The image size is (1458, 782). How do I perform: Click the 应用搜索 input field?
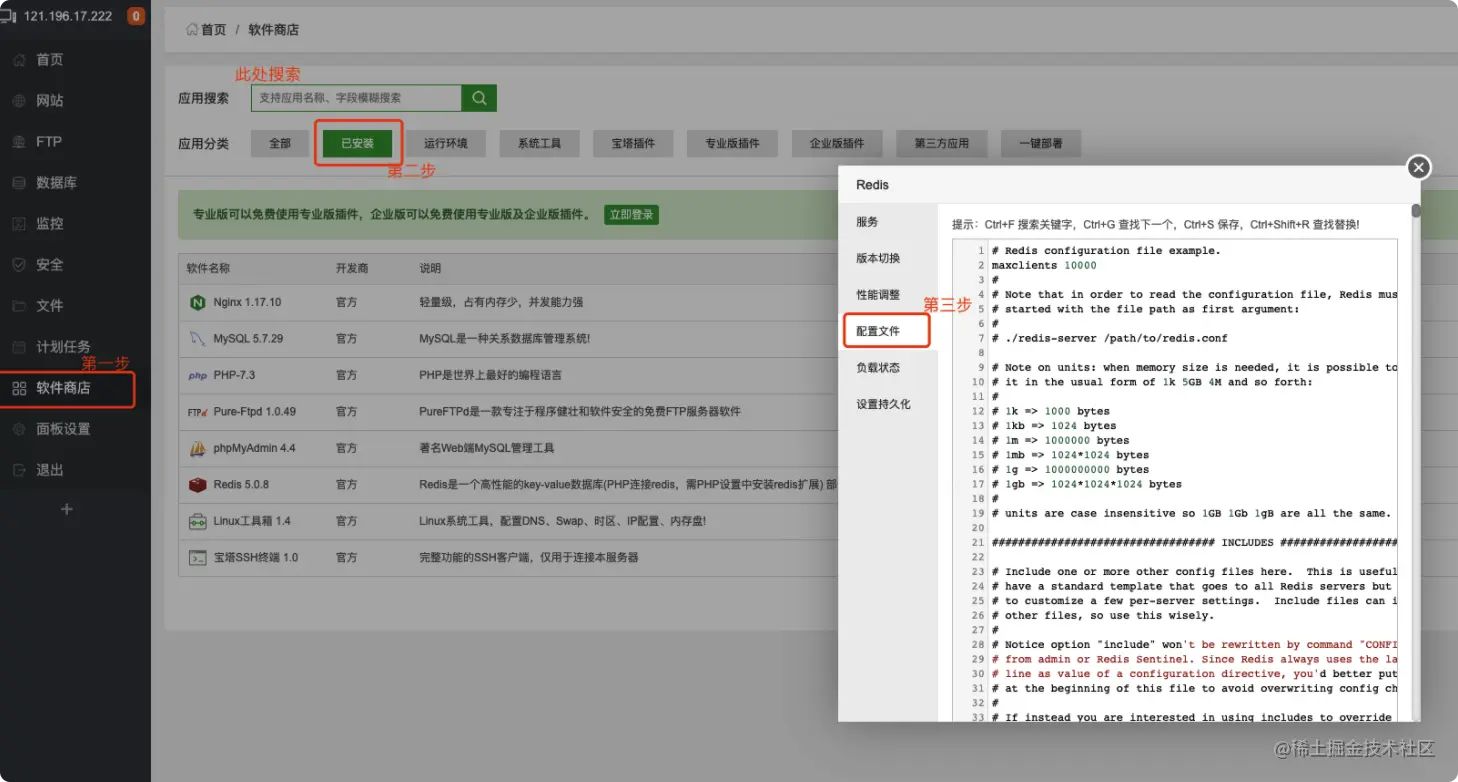(x=356, y=98)
